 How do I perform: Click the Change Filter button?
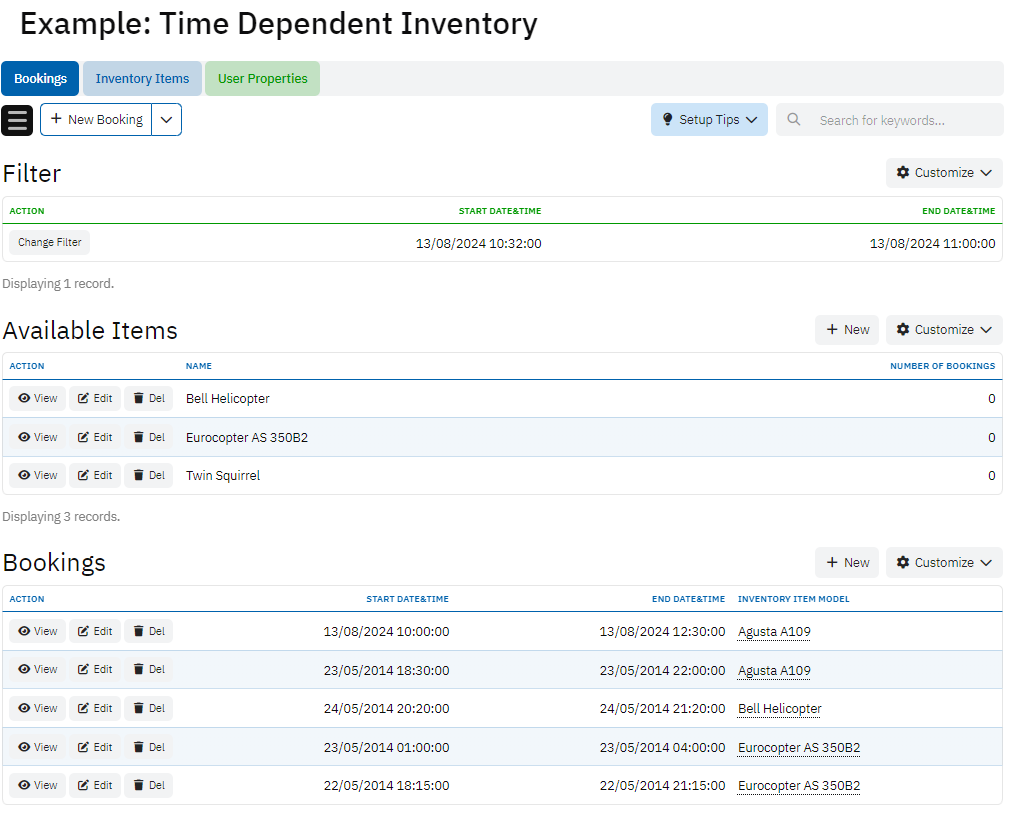click(x=50, y=243)
